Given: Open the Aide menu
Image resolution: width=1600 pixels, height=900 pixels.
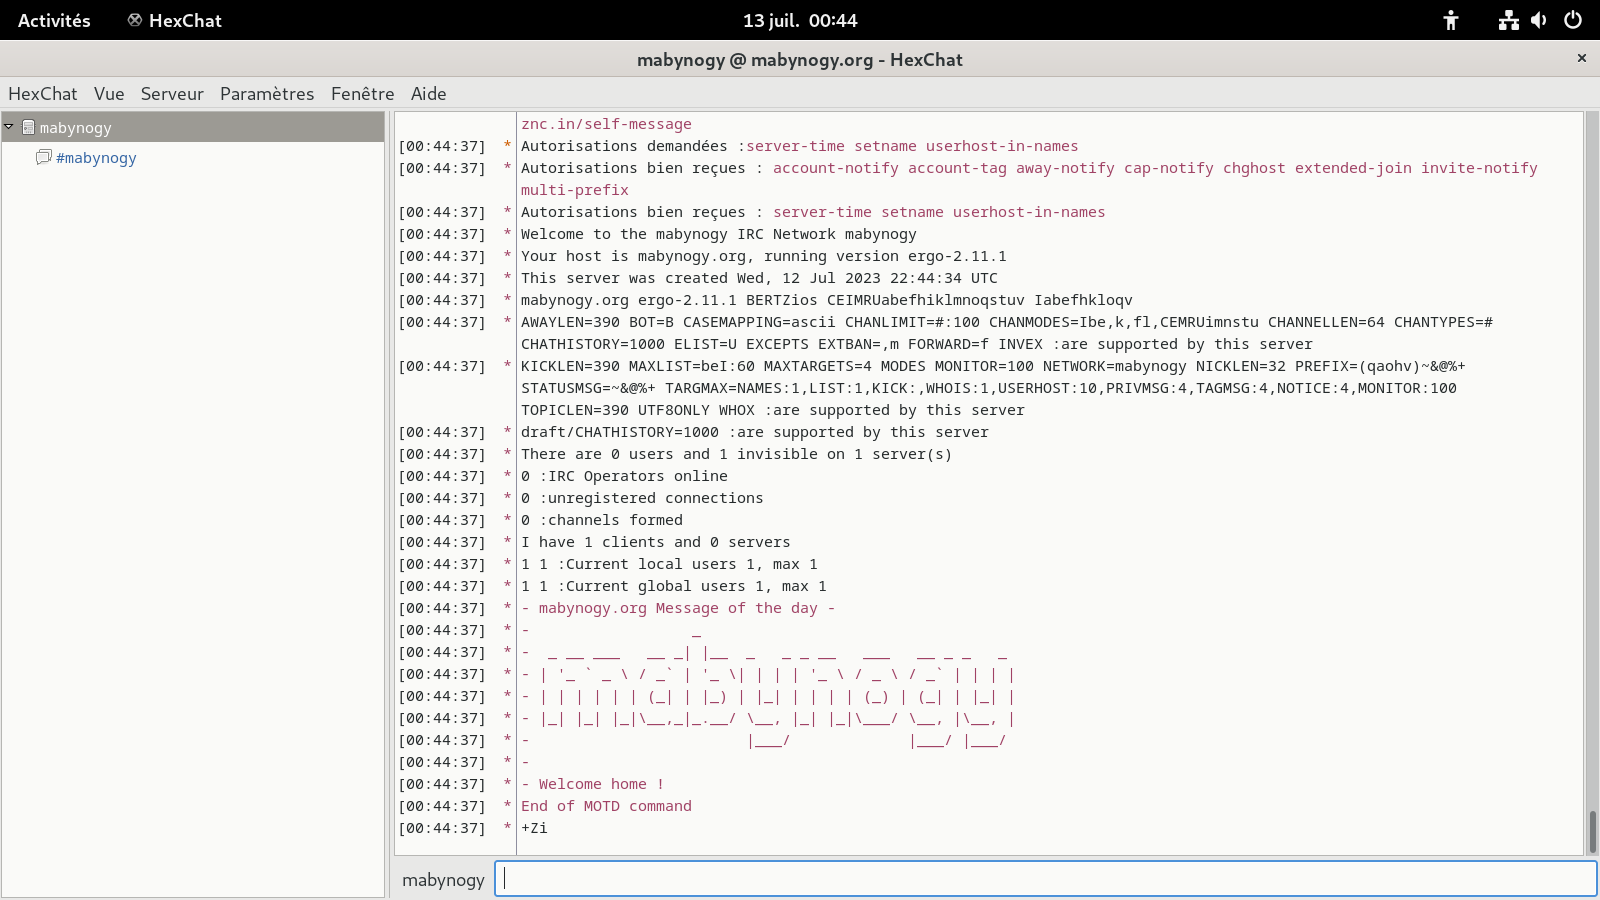Looking at the screenshot, I should 428,94.
